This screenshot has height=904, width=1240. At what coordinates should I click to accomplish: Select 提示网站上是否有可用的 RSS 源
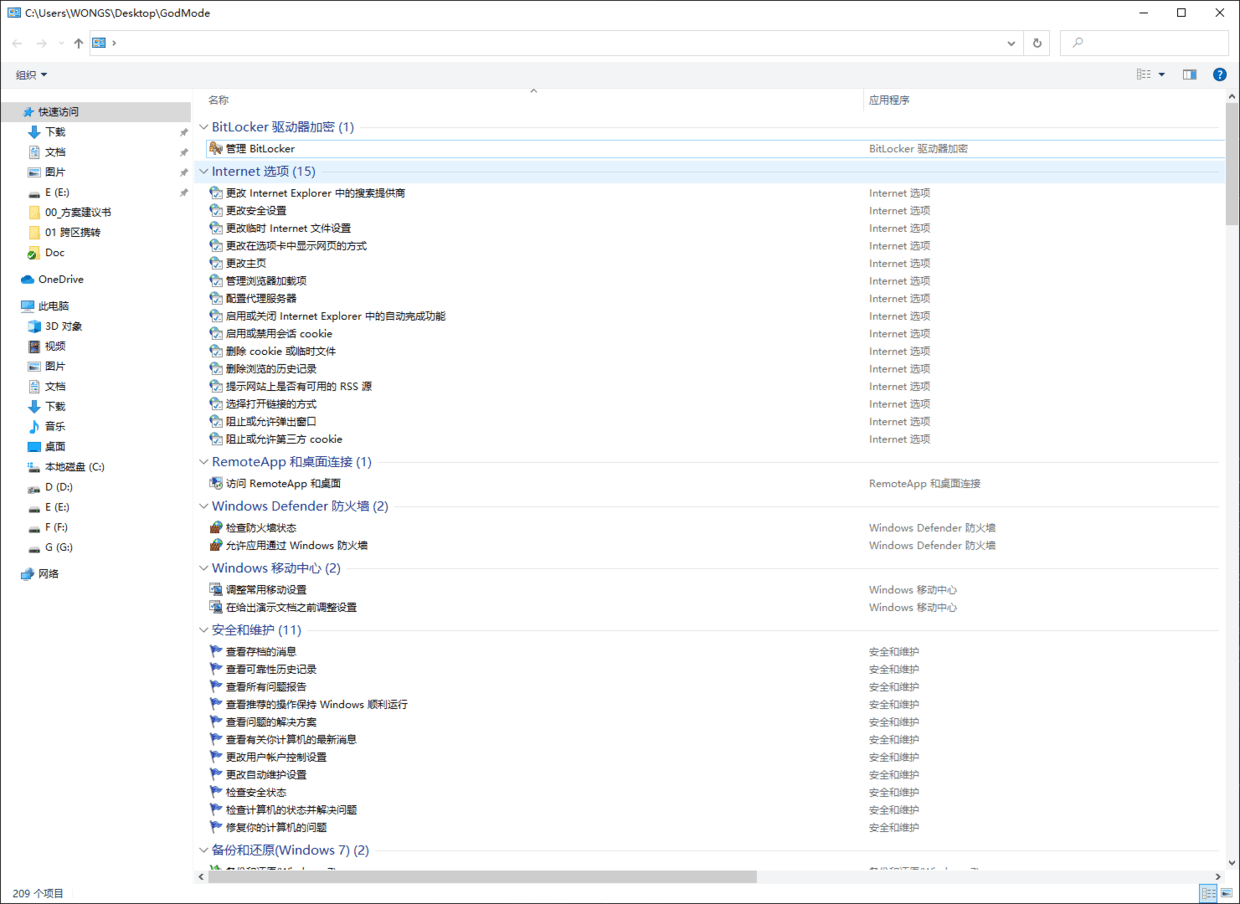pyautogui.click(x=299, y=386)
